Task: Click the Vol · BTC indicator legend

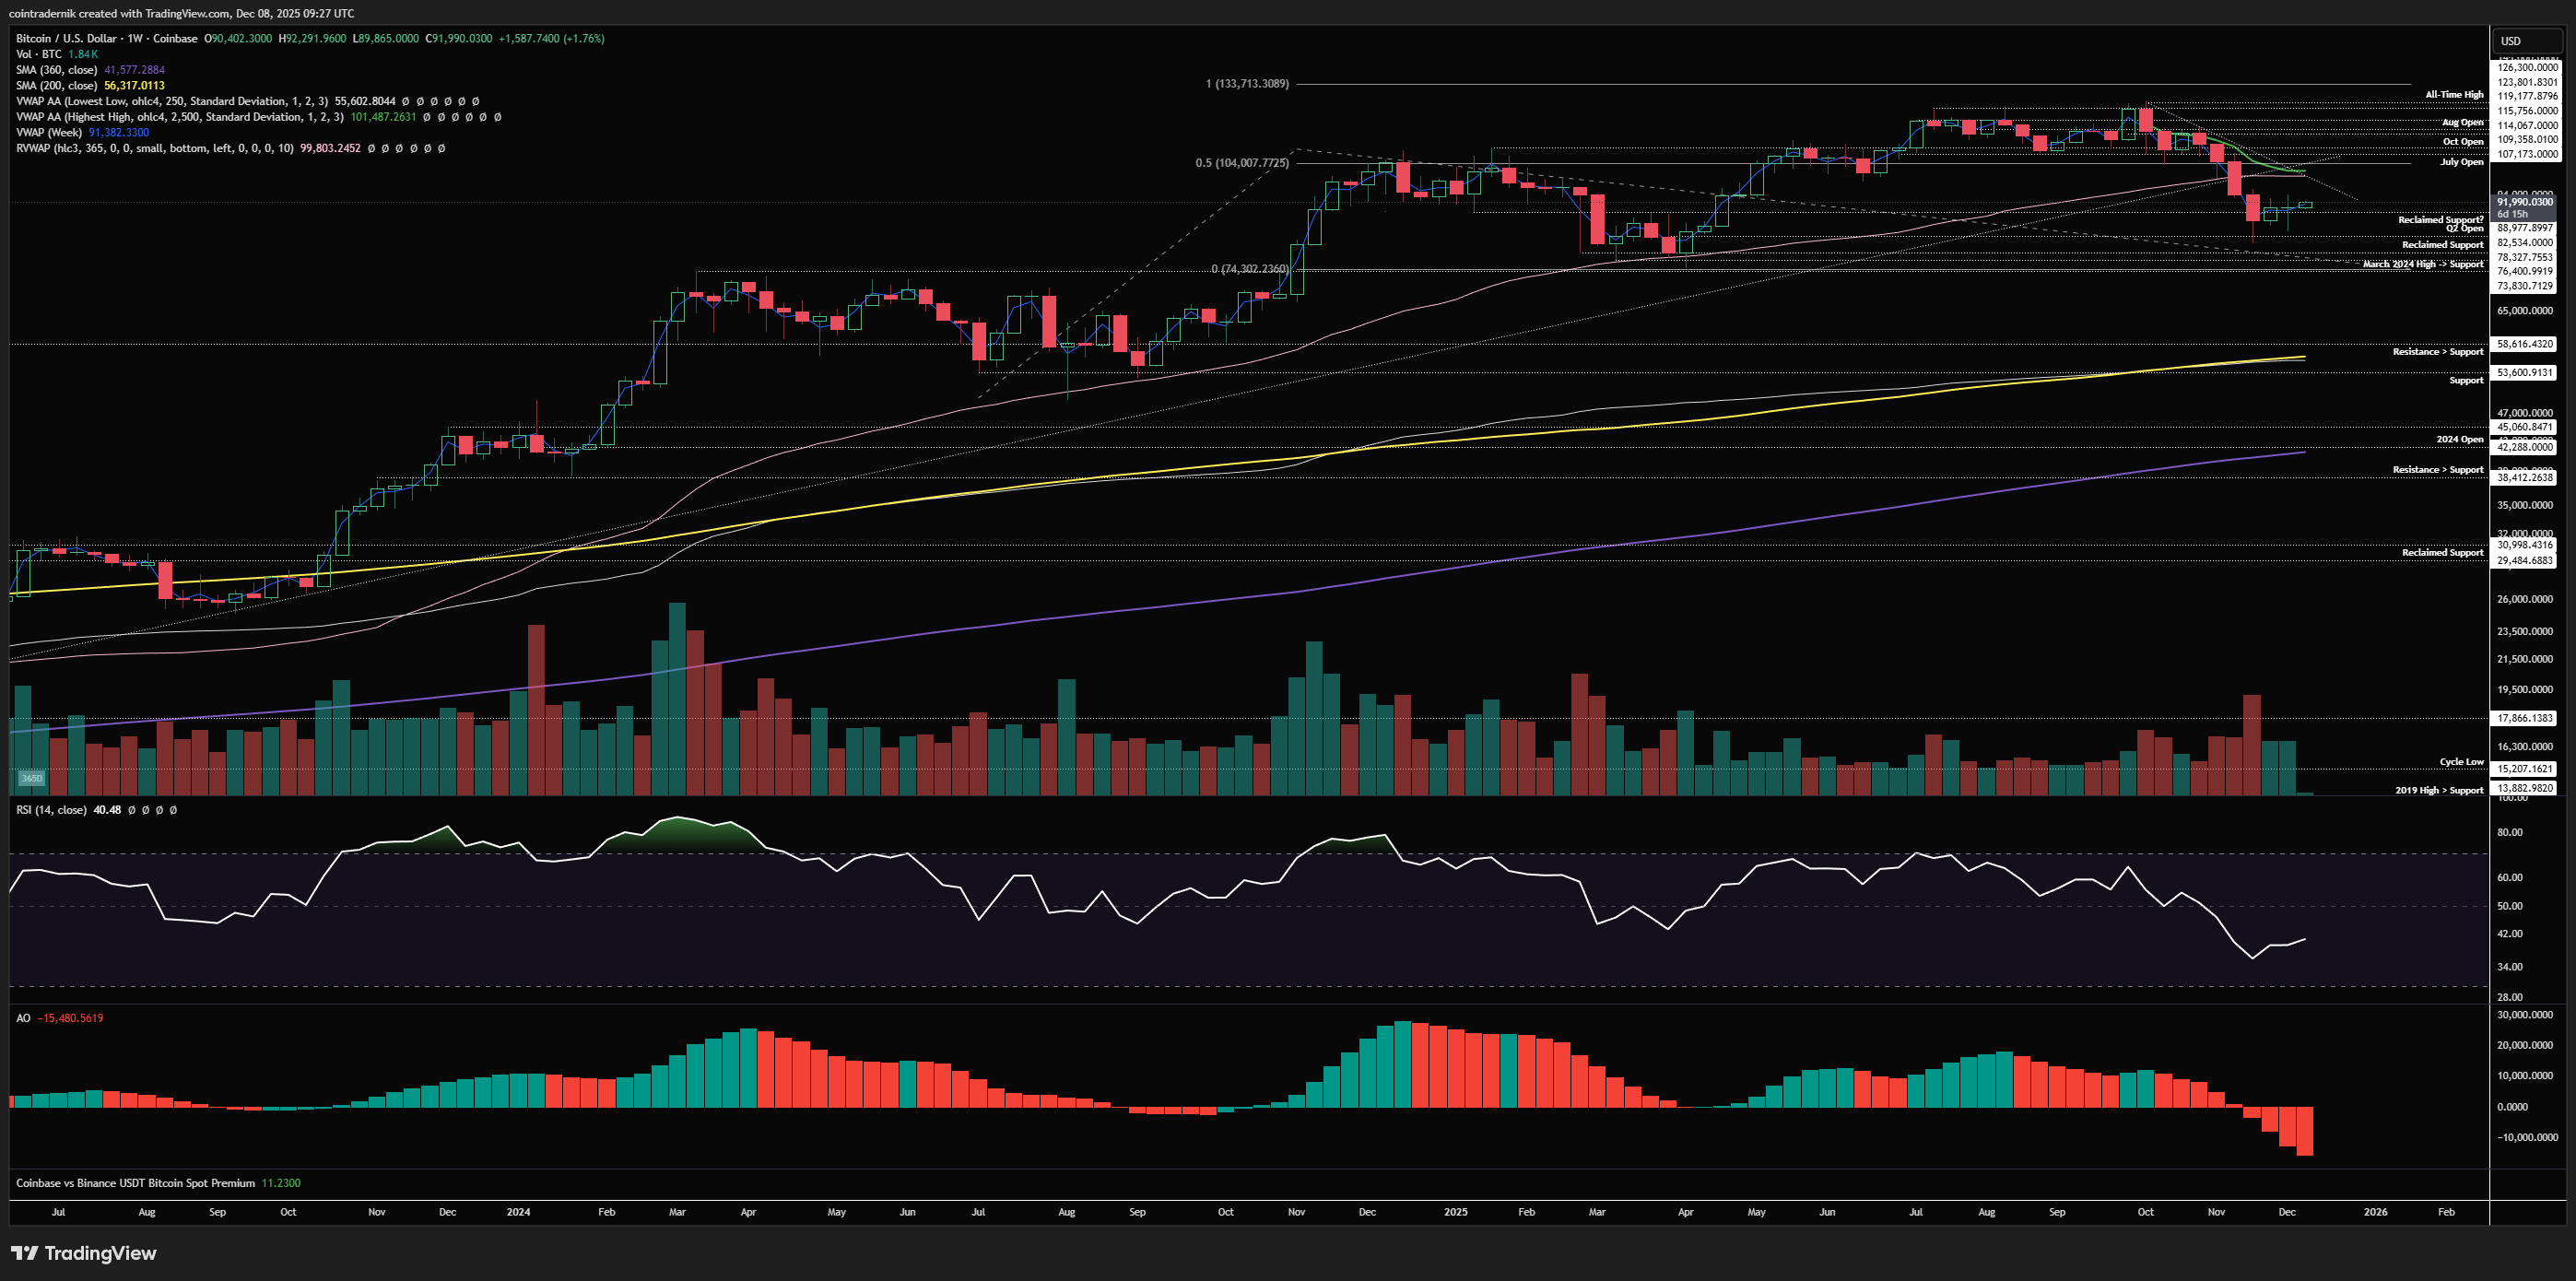Action: pyautogui.click(x=38, y=54)
